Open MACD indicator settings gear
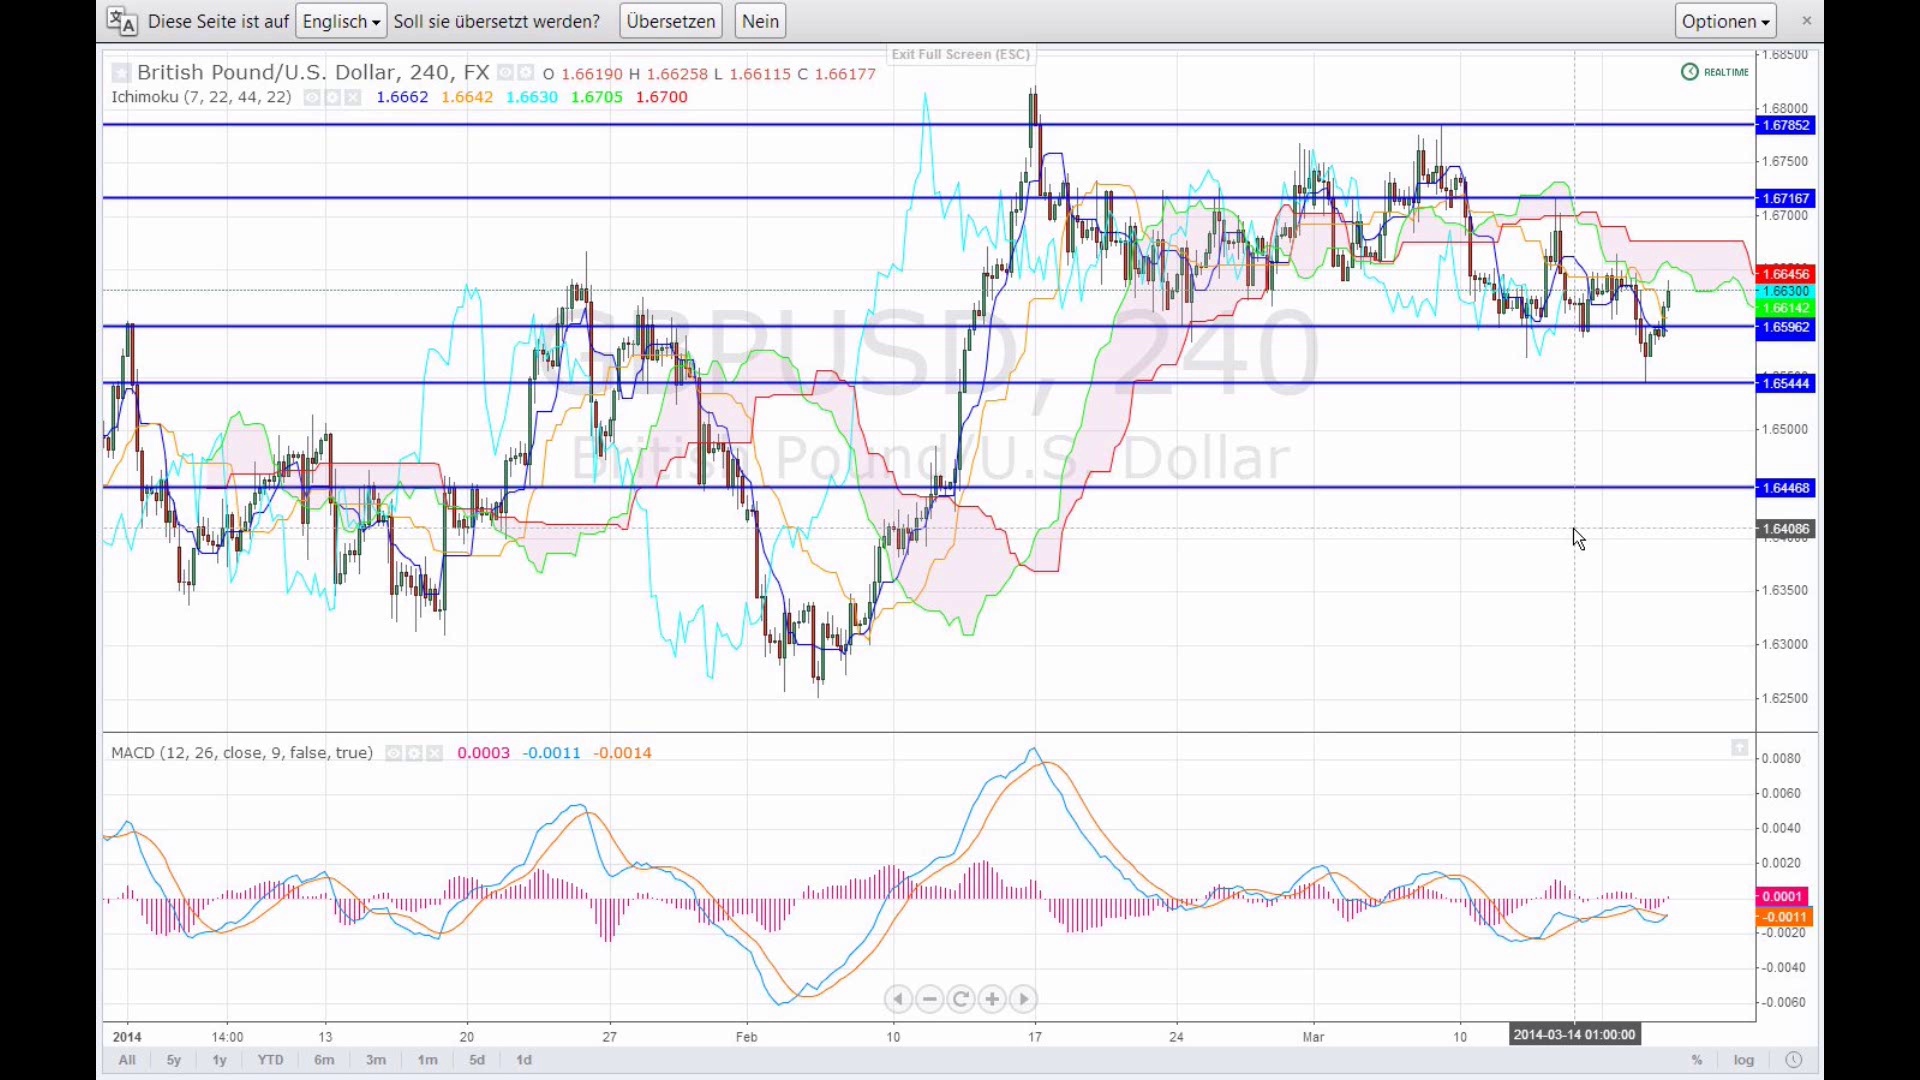1920x1080 pixels. [414, 753]
